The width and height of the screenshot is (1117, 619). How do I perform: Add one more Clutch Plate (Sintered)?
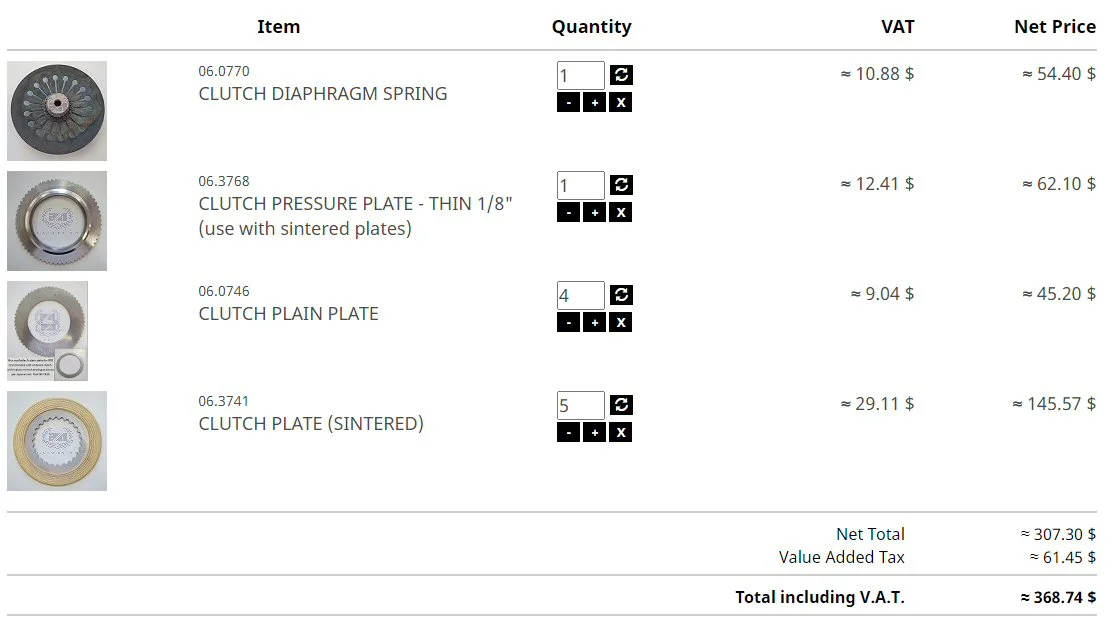point(594,432)
